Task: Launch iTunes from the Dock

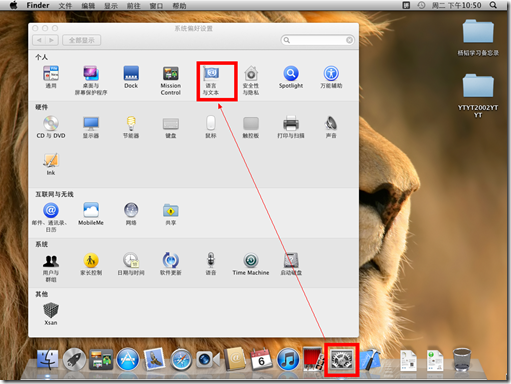Action: pyautogui.click(x=288, y=360)
